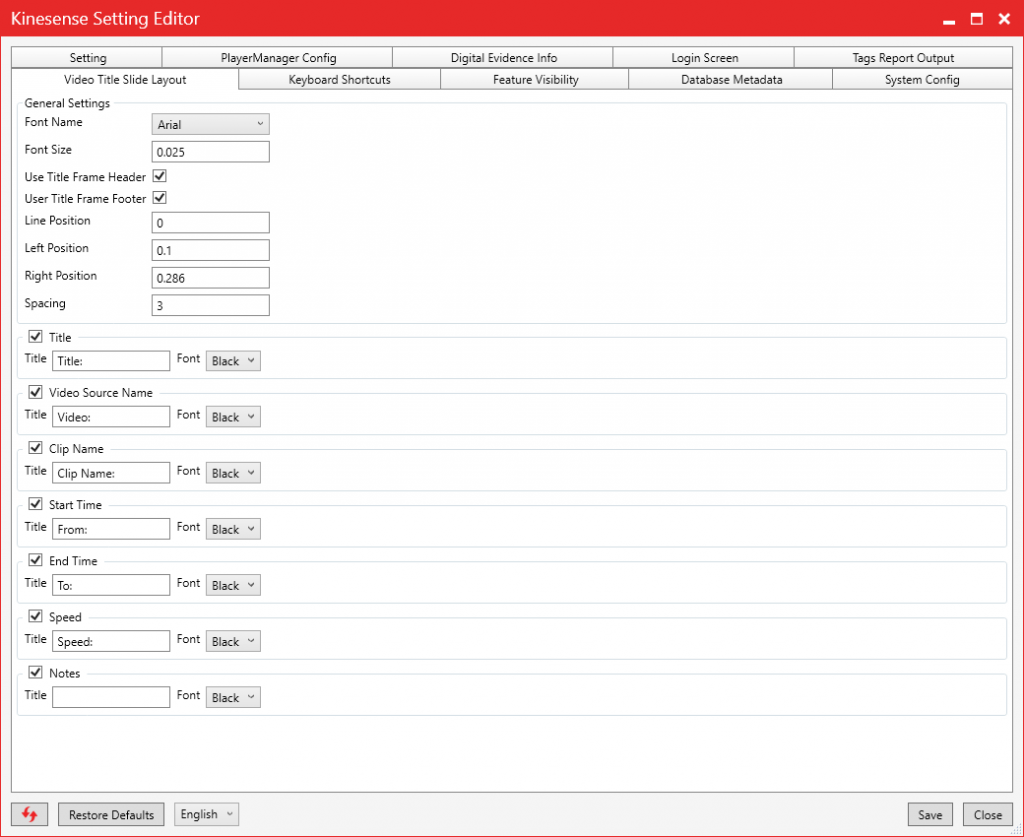Switch to PlayerManager Config tab
The height and width of the screenshot is (837, 1024).
pos(278,57)
